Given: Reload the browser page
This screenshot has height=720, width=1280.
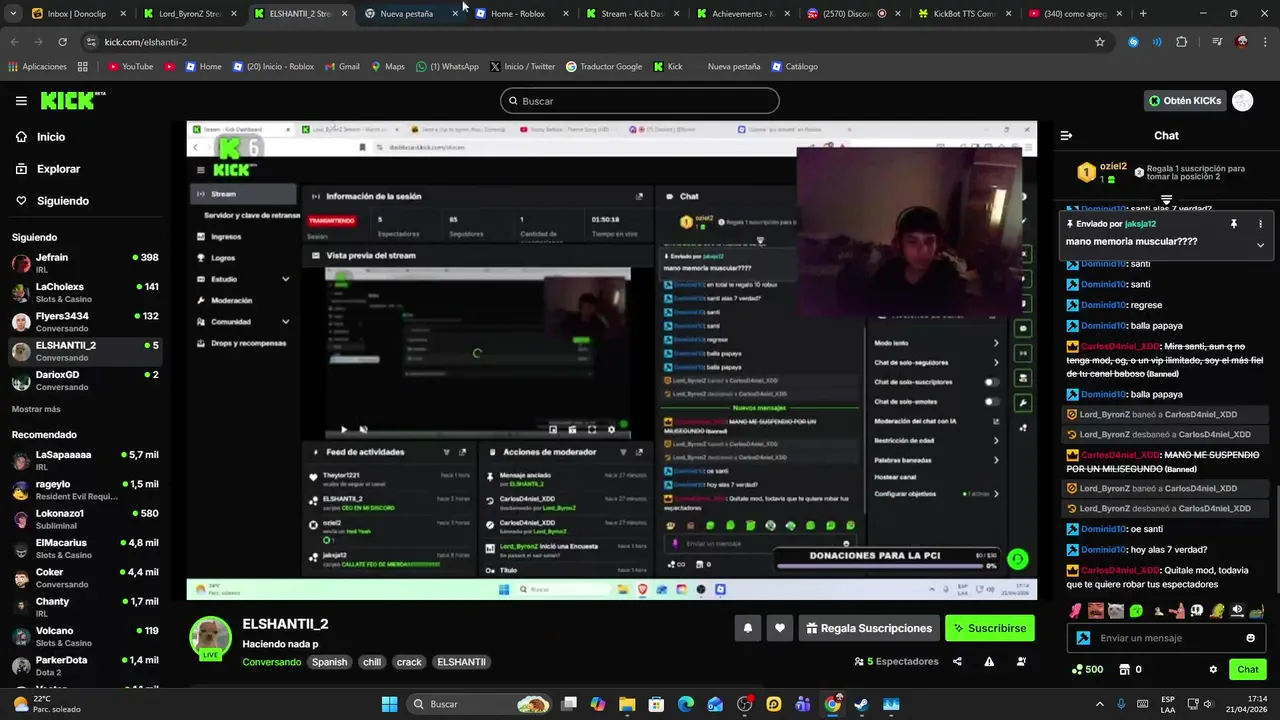Looking at the screenshot, I should pos(62,42).
